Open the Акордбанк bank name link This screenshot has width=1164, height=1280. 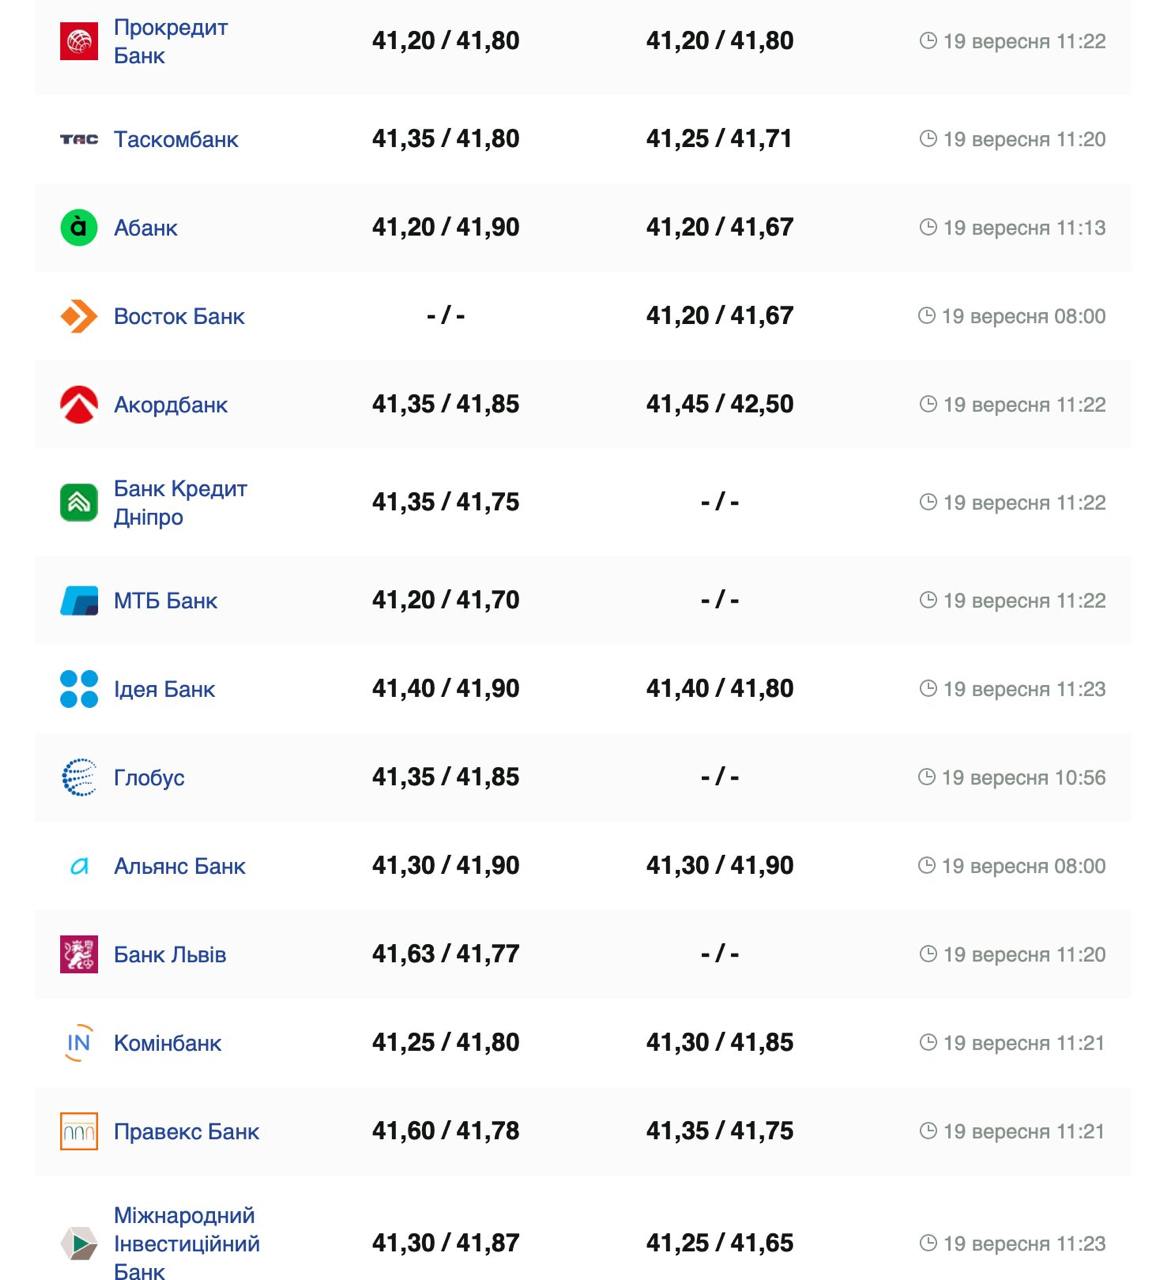click(171, 405)
